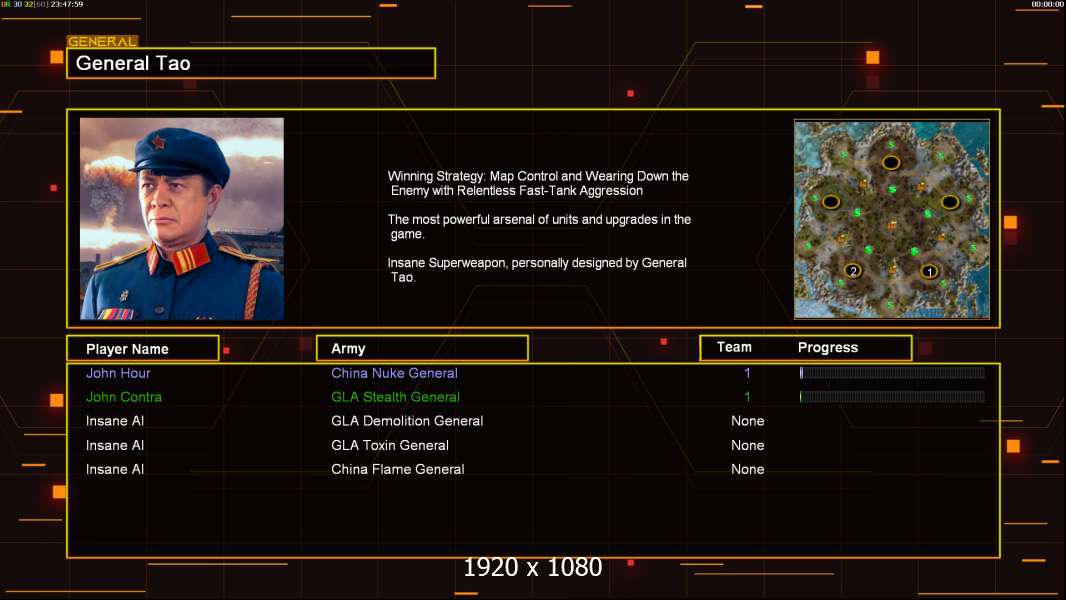Click Team None for China Flame General

coord(747,469)
